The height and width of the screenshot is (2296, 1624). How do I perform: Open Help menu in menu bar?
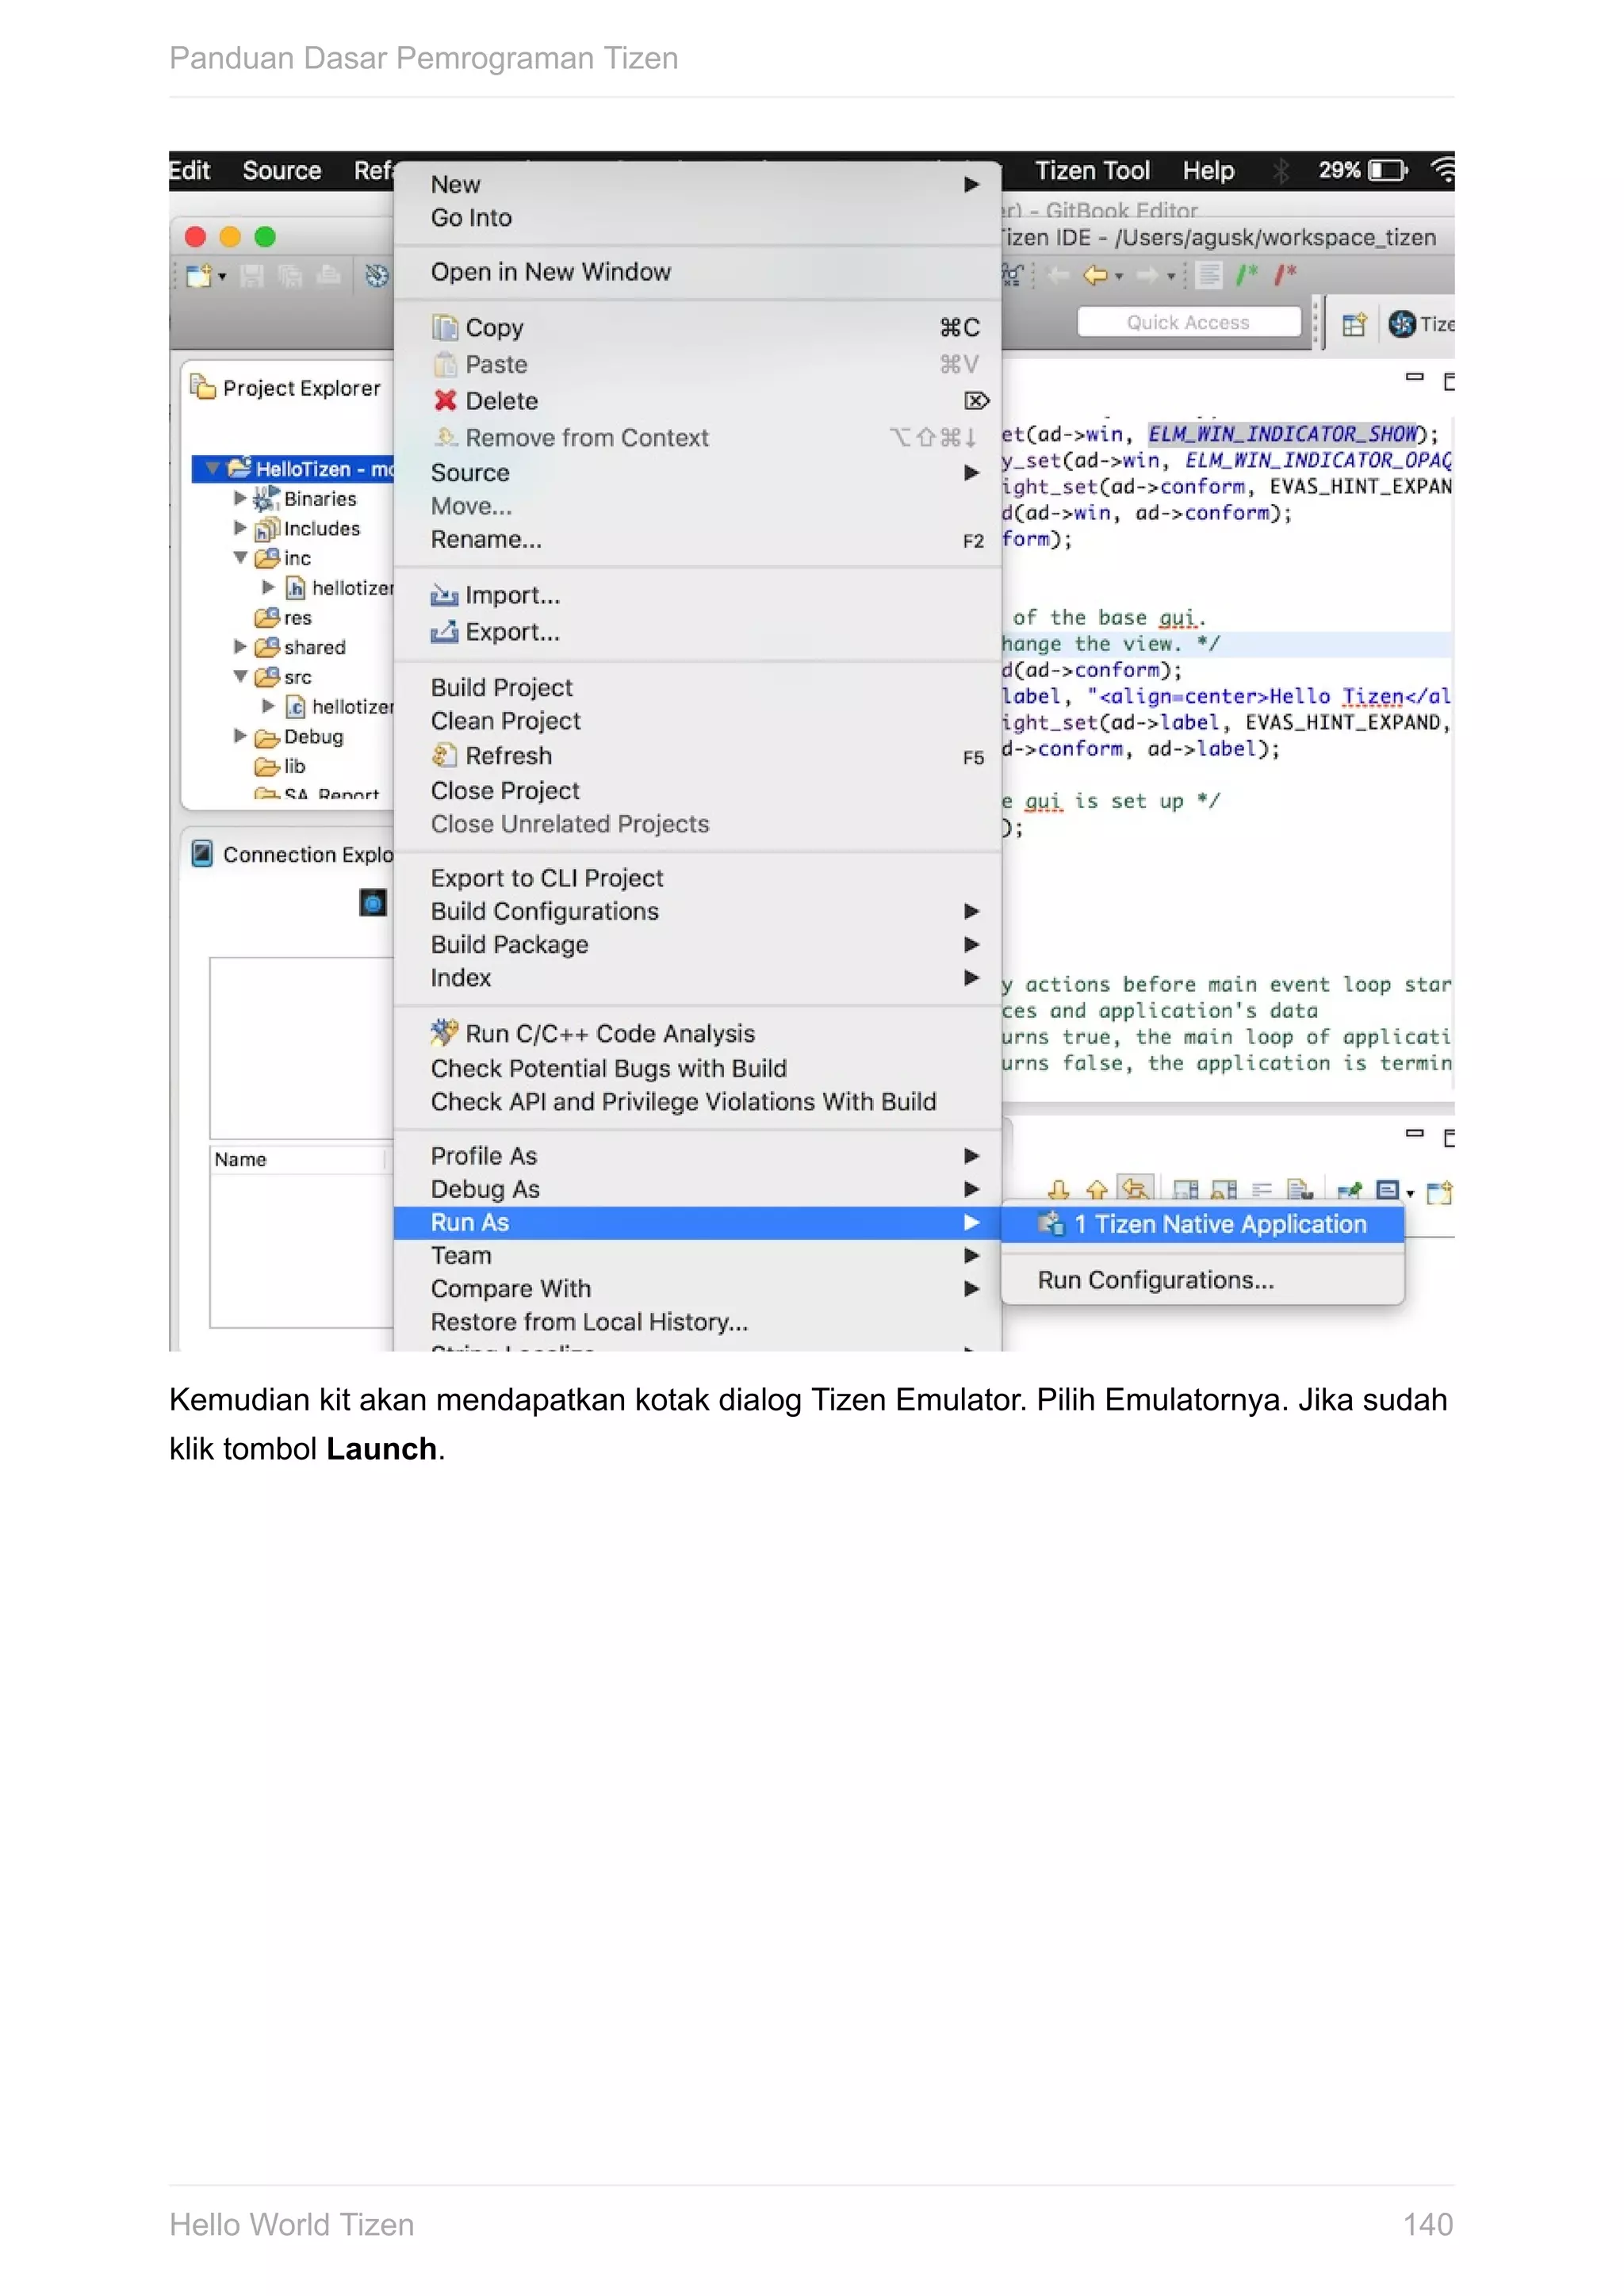[x=1208, y=171]
